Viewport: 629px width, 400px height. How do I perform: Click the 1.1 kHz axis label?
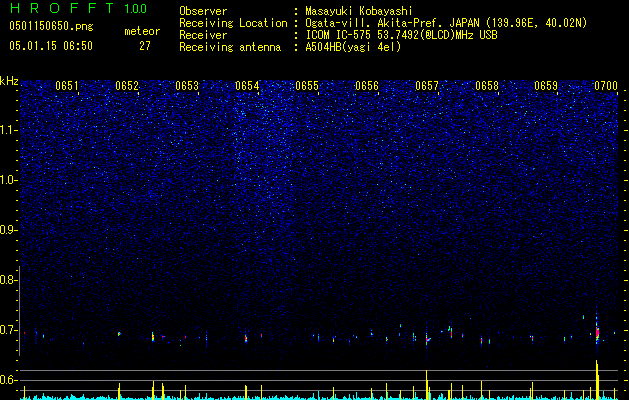click(x=9, y=130)
